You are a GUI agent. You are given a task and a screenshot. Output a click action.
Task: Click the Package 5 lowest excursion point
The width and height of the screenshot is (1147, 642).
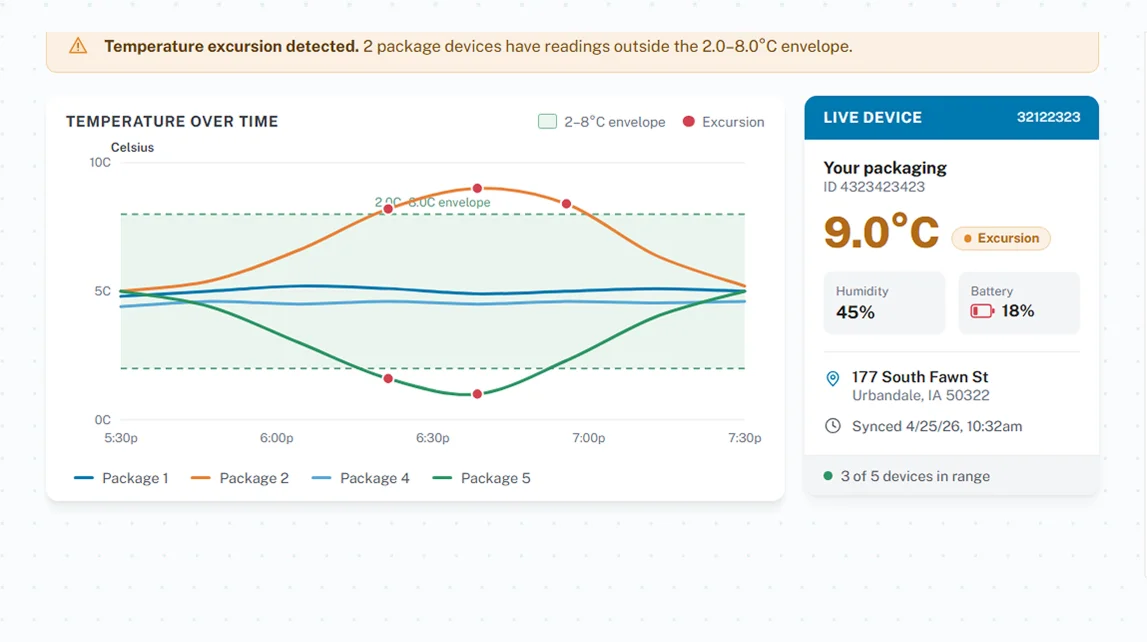pos(477,394)
